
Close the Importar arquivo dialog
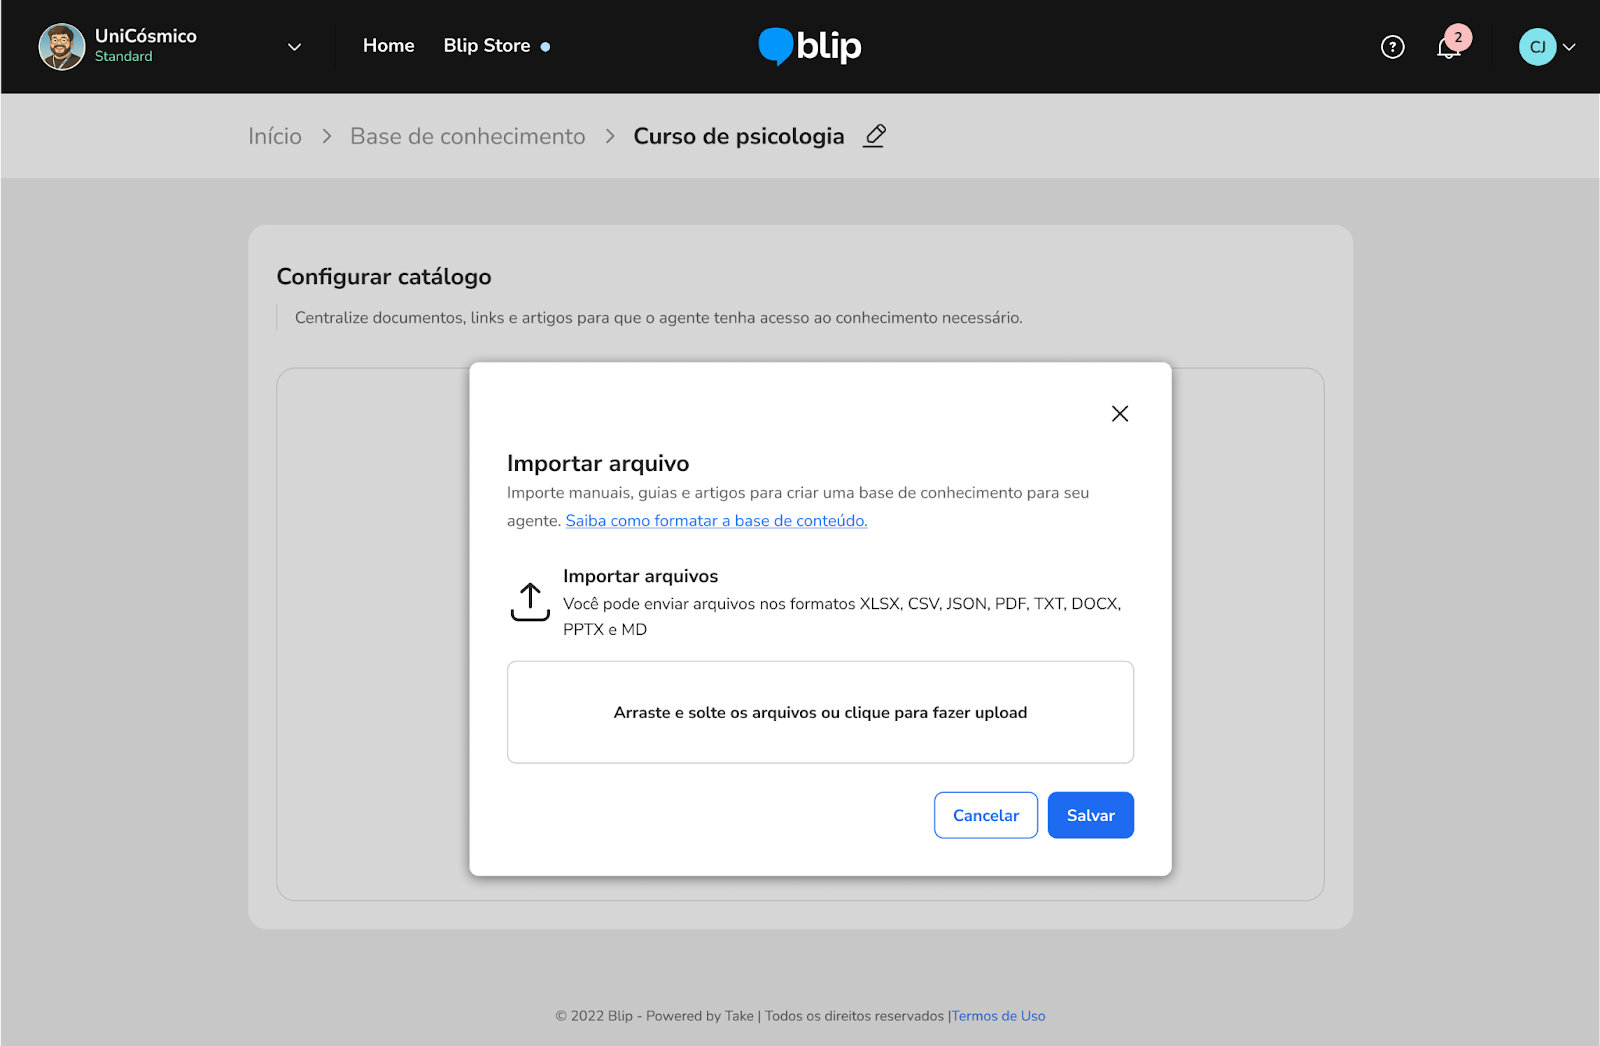1120,414
